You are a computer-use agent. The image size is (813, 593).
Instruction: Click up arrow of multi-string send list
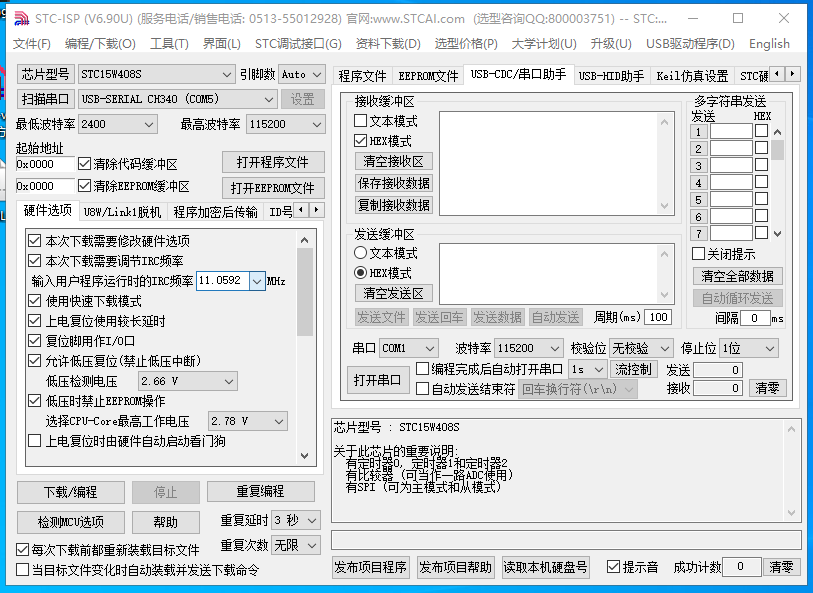point(777,132)
